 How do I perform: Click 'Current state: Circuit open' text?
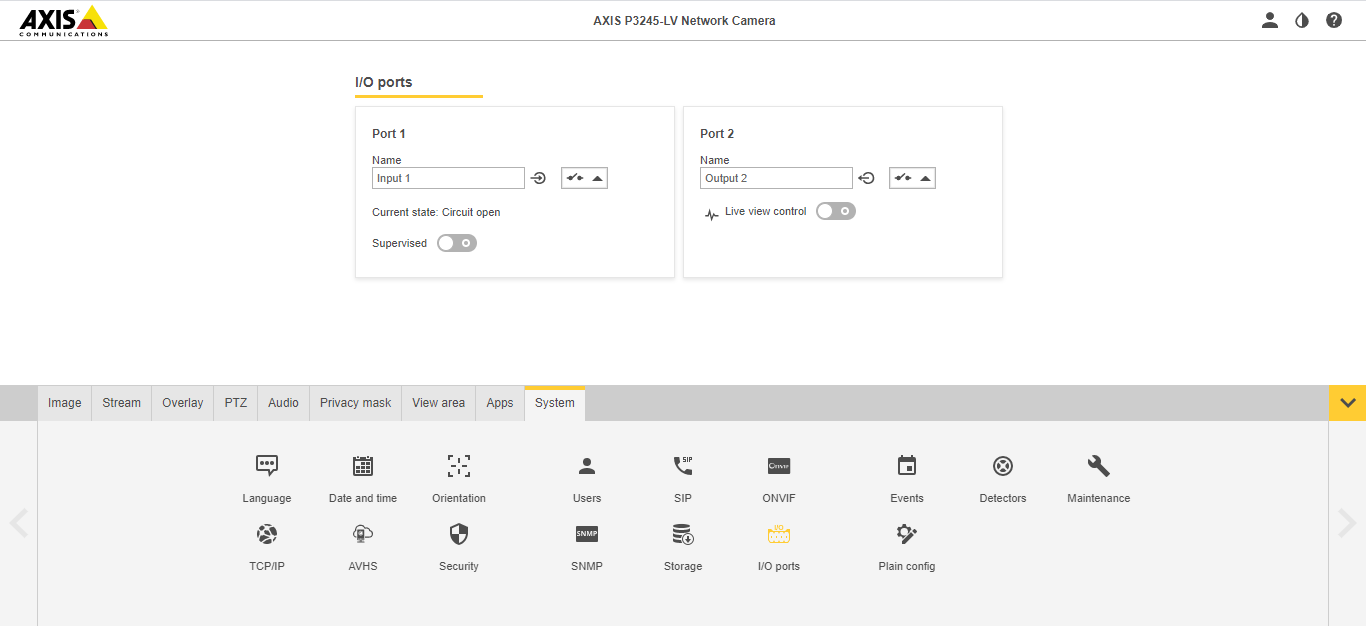(436, 212)
